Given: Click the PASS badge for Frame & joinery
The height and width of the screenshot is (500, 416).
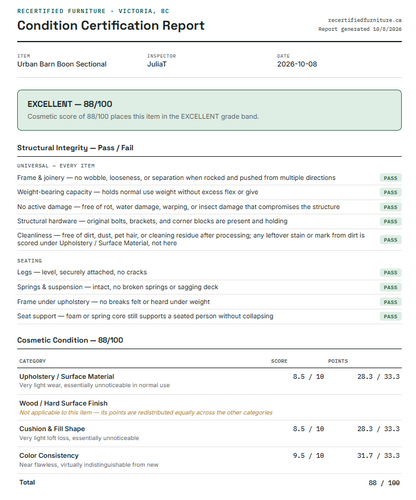Looking at the screenshot, I should coord(390,178).
